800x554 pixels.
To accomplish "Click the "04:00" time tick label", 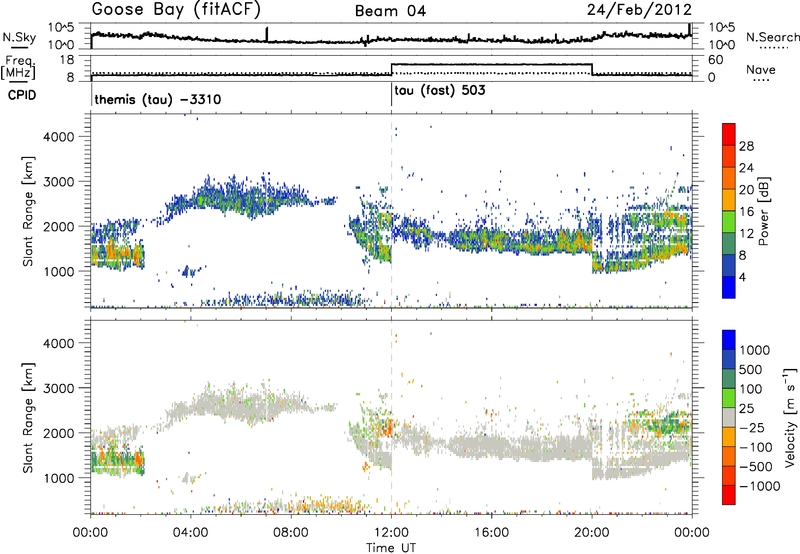I will (x=191, y=533).
